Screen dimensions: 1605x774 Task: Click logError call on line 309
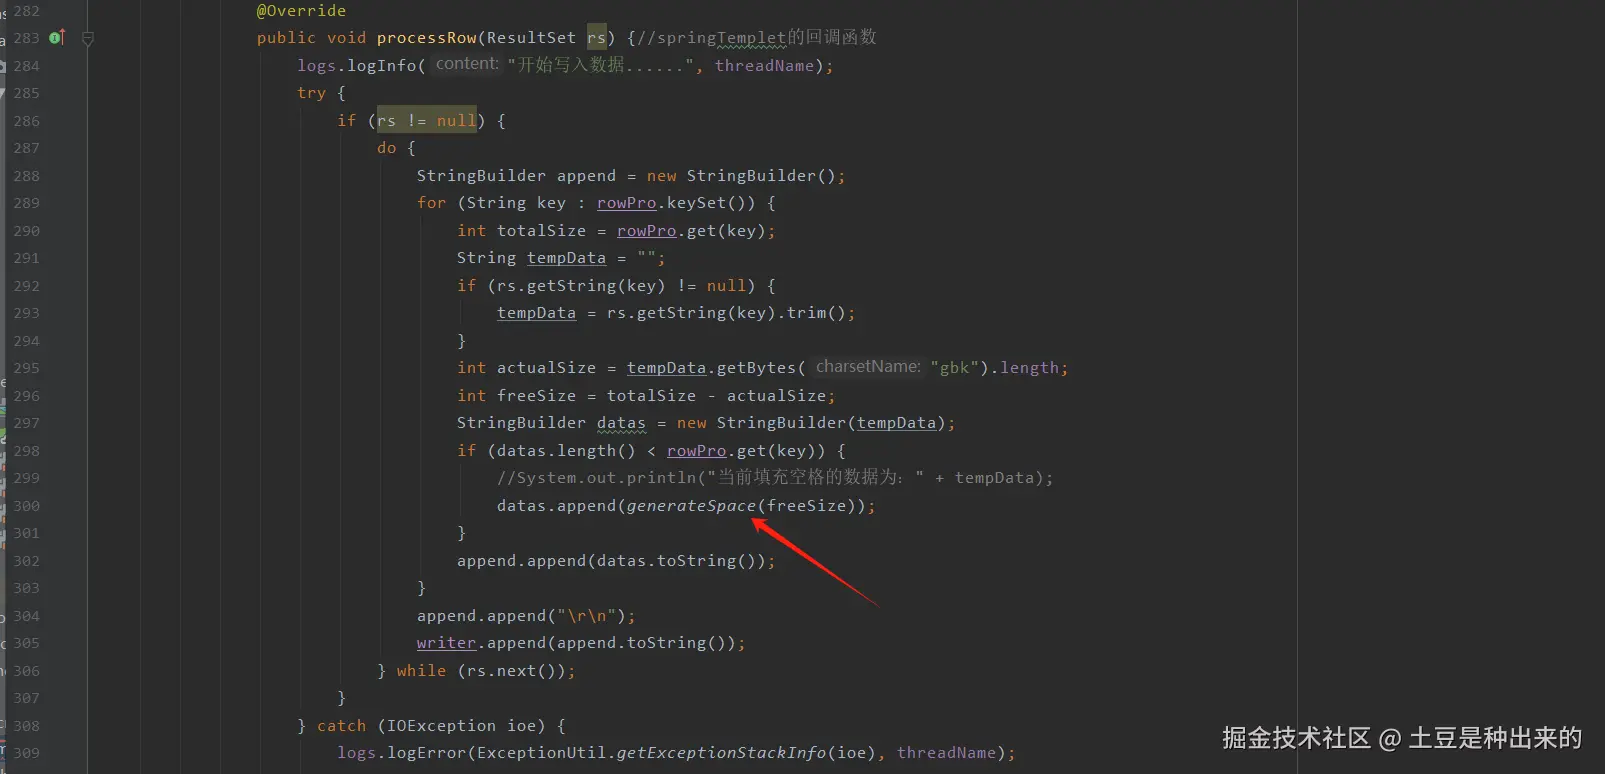coord(426,753)
